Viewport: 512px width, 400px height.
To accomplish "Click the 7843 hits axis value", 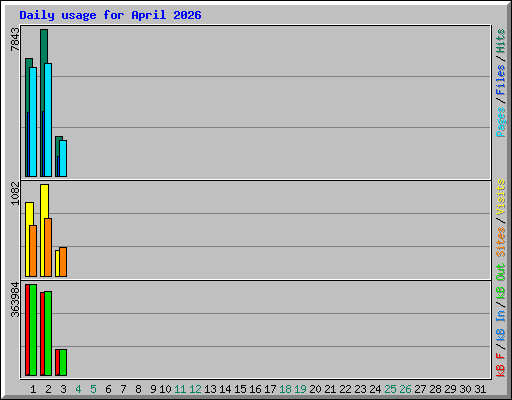I will coord(15,40).
